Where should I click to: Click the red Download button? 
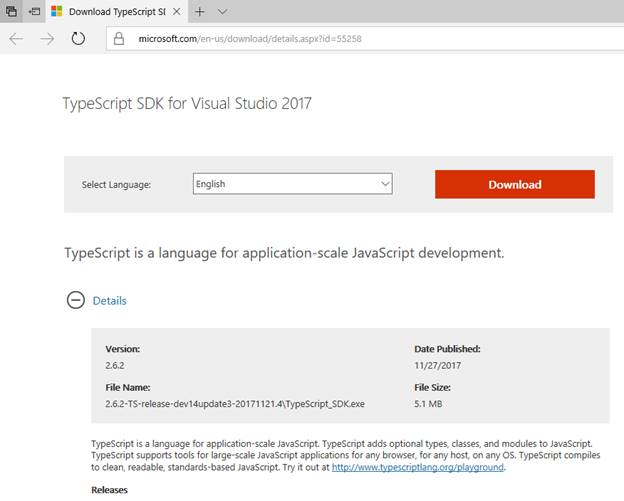(x=514, y=184)
